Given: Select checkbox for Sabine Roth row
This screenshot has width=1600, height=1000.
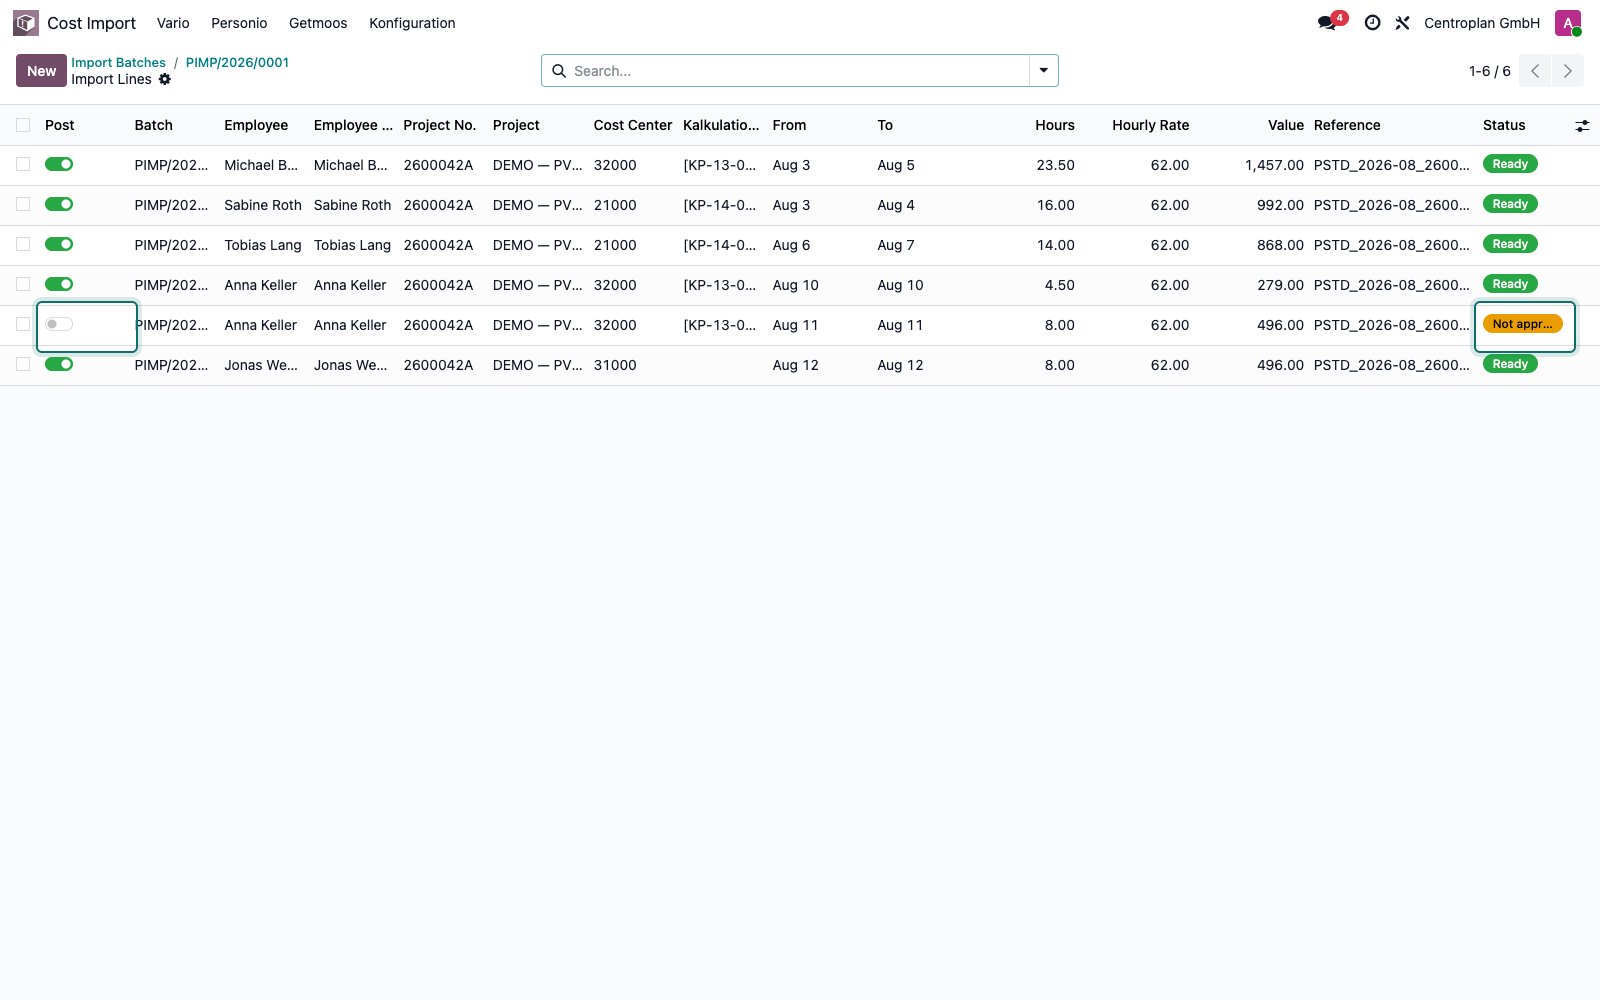Looking at the screenshot, I should coord(23,204).
